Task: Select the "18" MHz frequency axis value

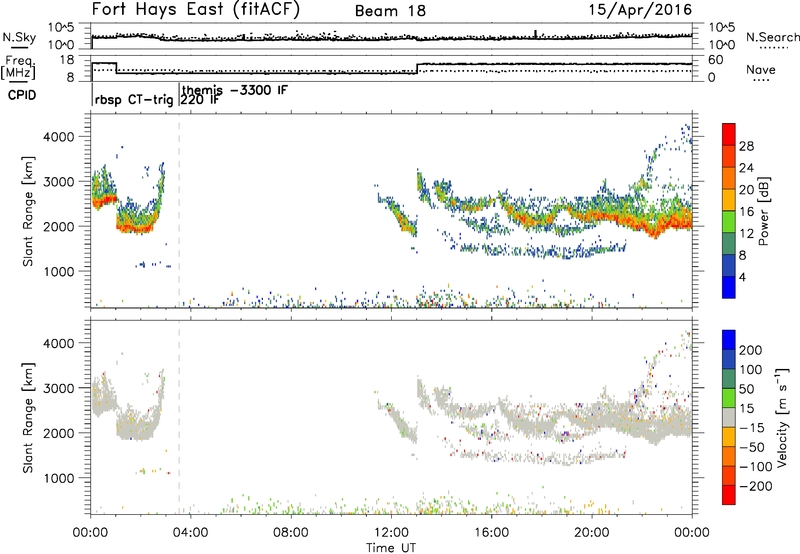Action: pos(67,60)
